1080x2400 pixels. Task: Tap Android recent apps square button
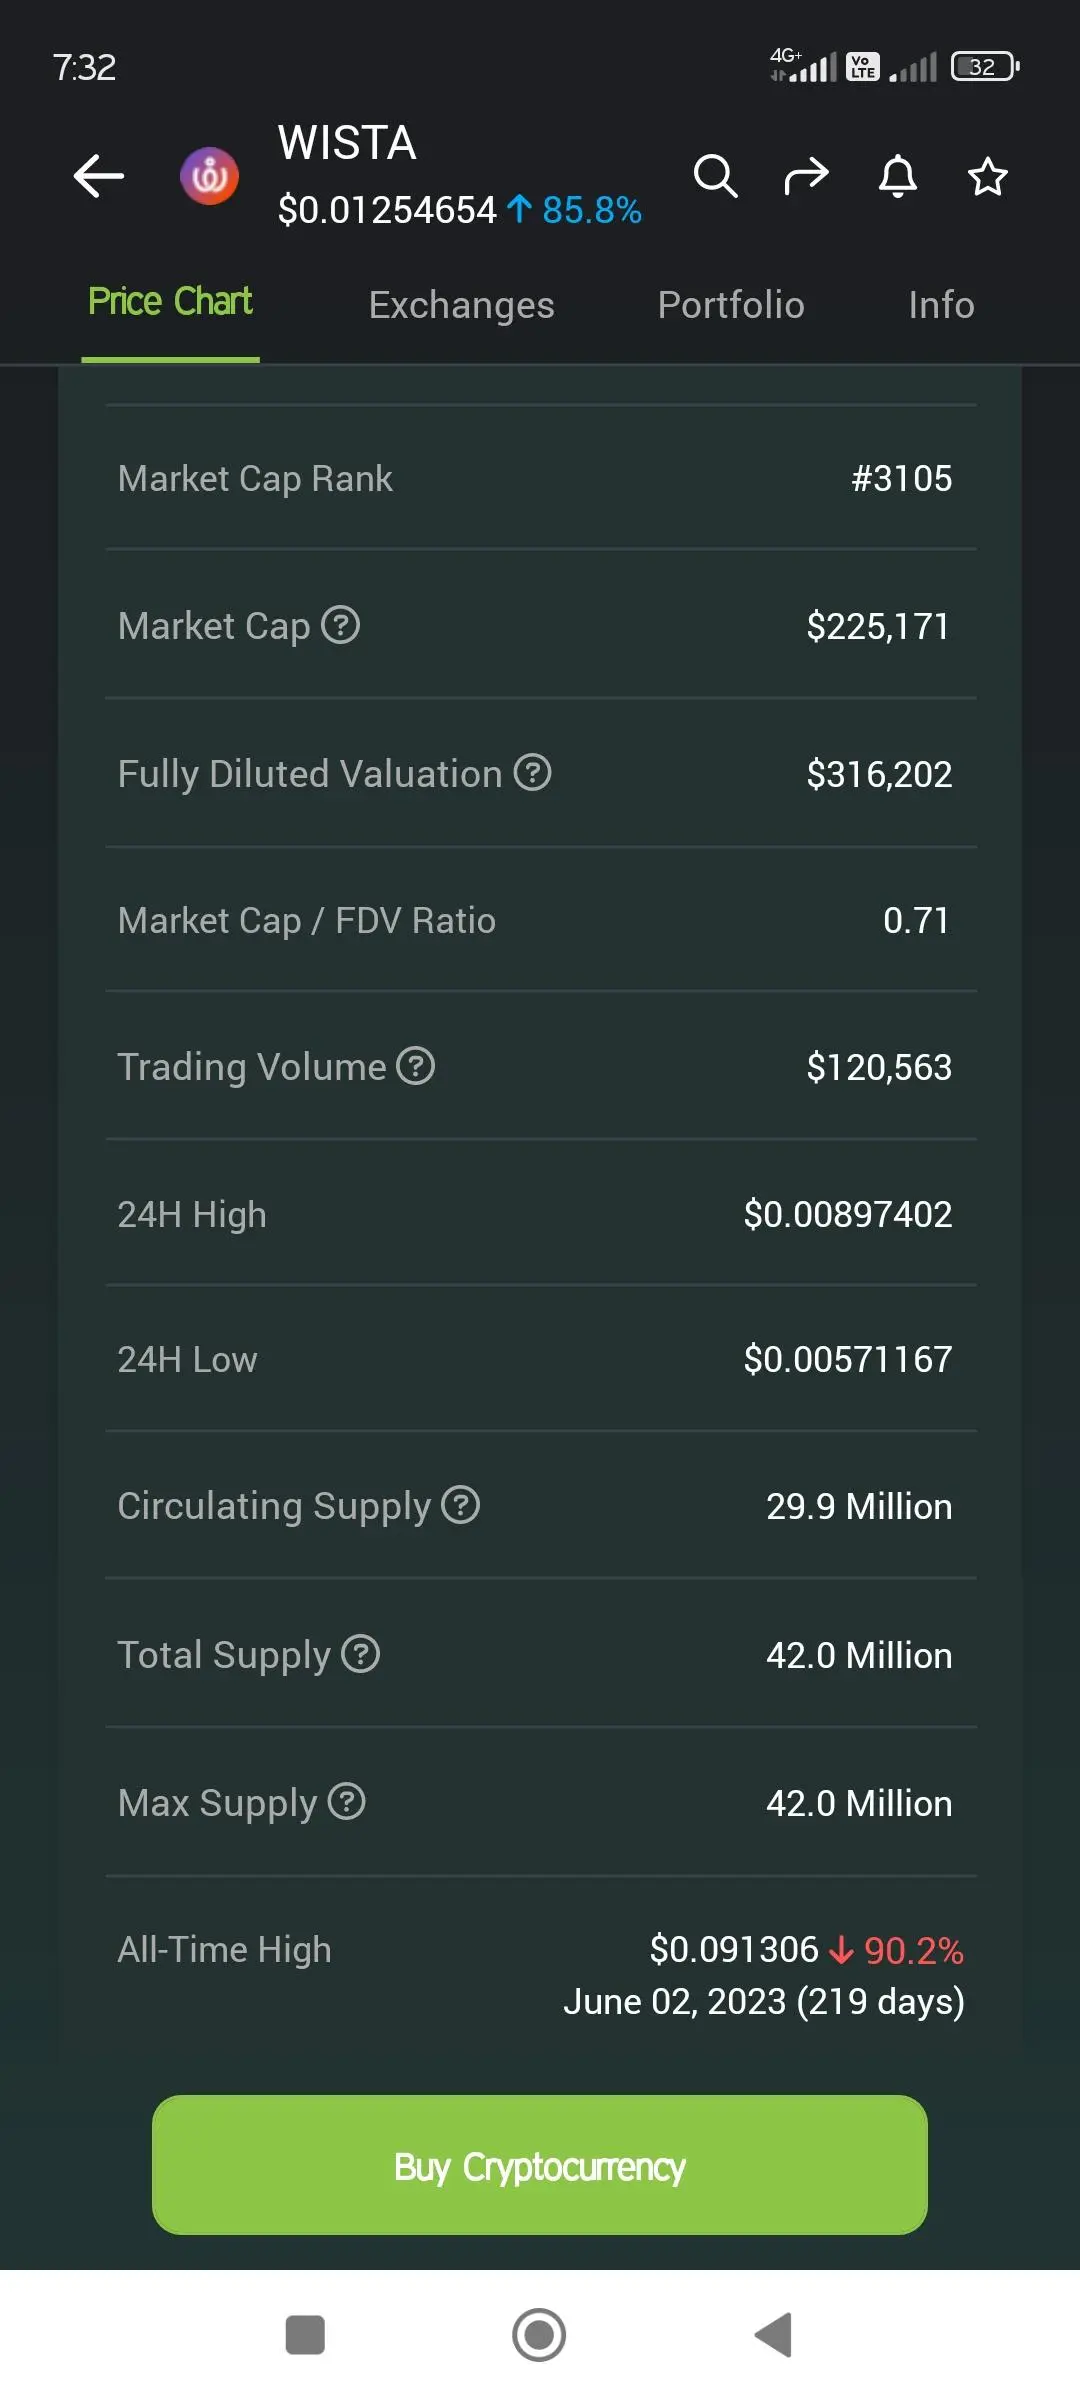pyautogui.click(x=305, y=2335)
